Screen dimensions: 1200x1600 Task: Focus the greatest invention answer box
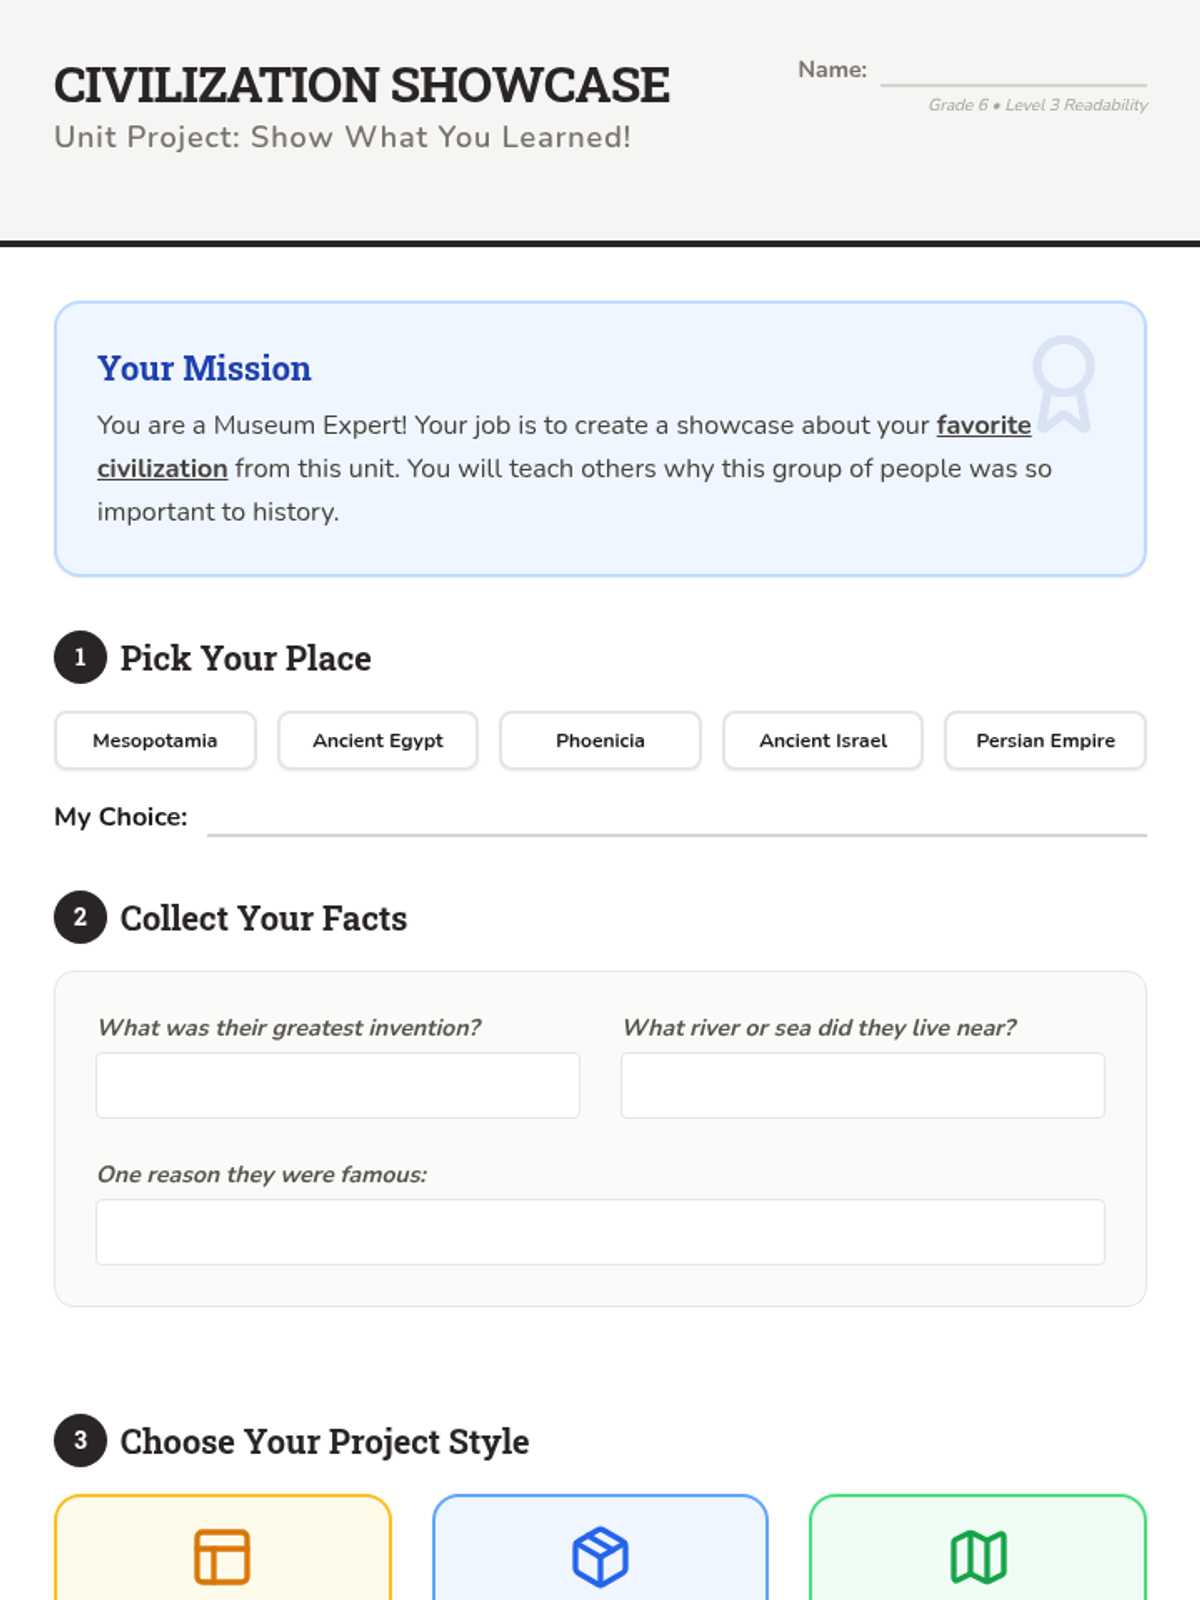pyautogui.click(x=338, y=1085)
